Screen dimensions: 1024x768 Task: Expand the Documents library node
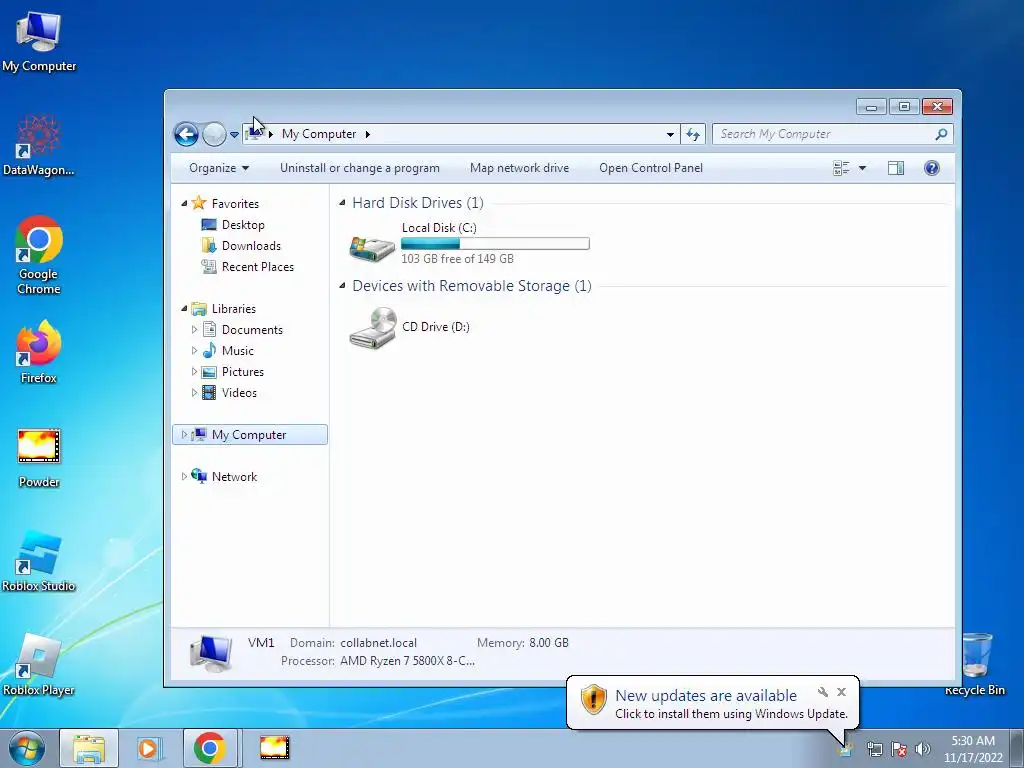click(x=194, y=330)
